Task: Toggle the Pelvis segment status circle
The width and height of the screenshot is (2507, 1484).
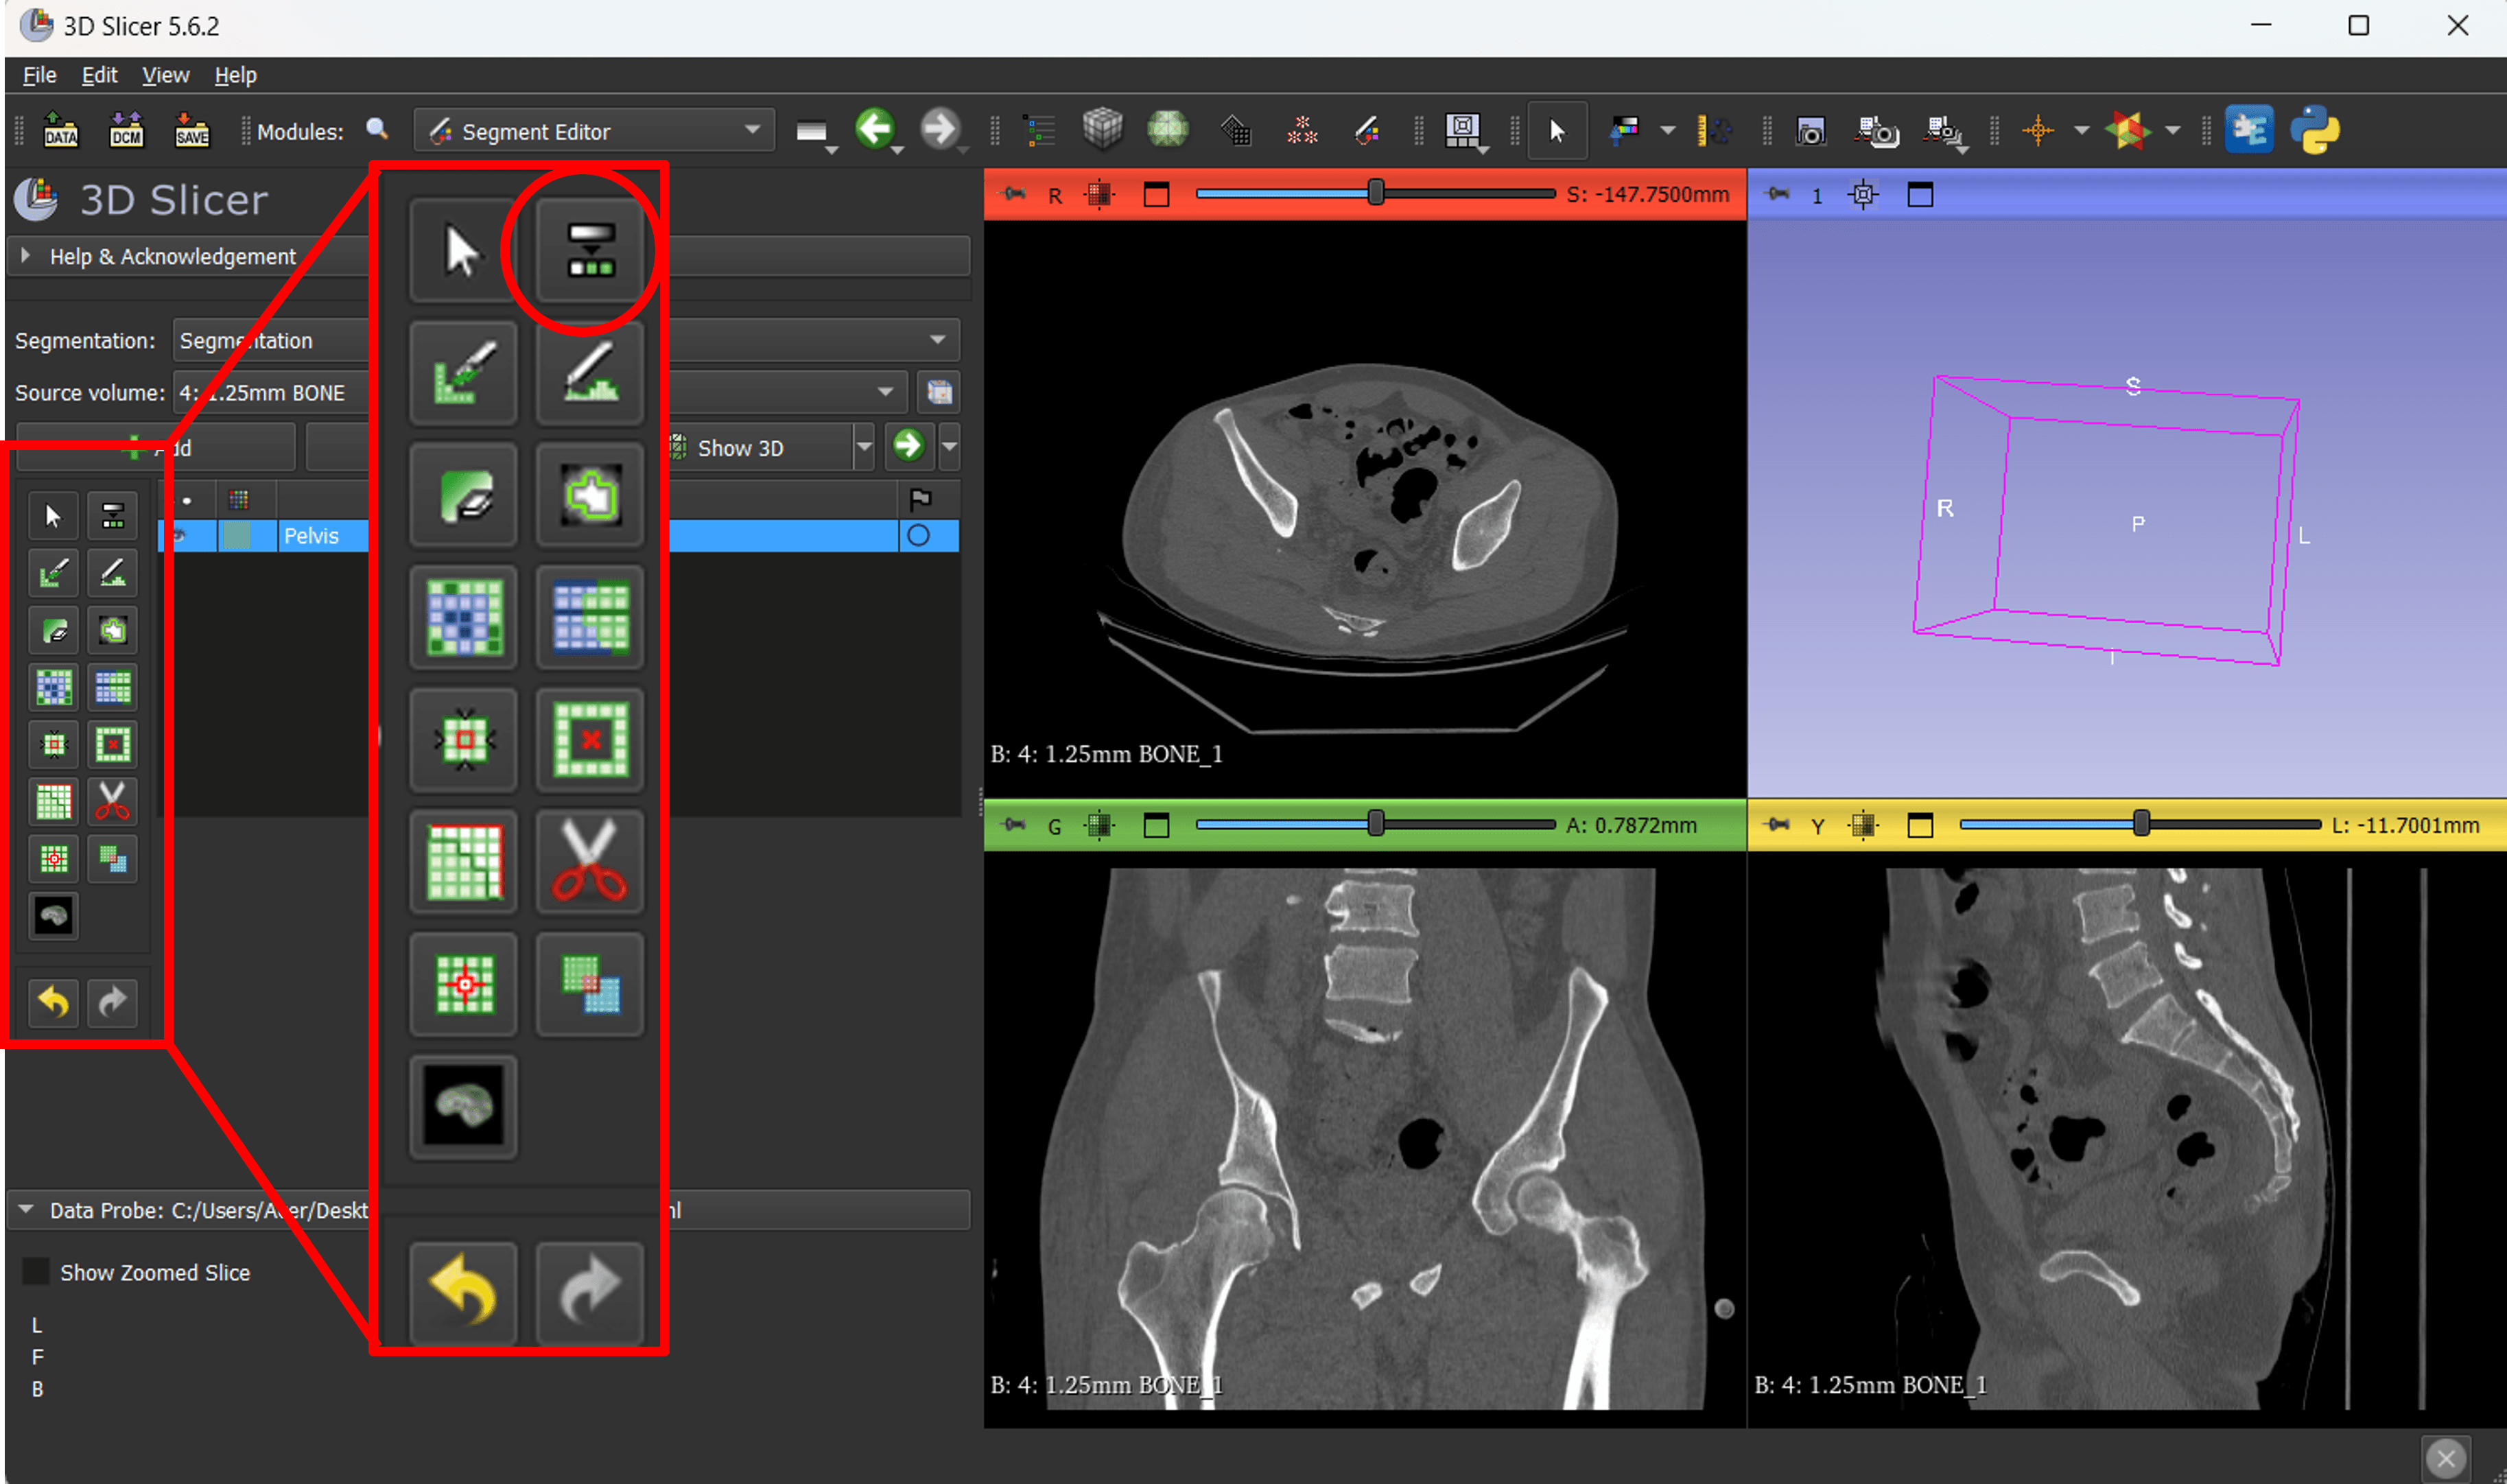Action: (x=918, y=535)
